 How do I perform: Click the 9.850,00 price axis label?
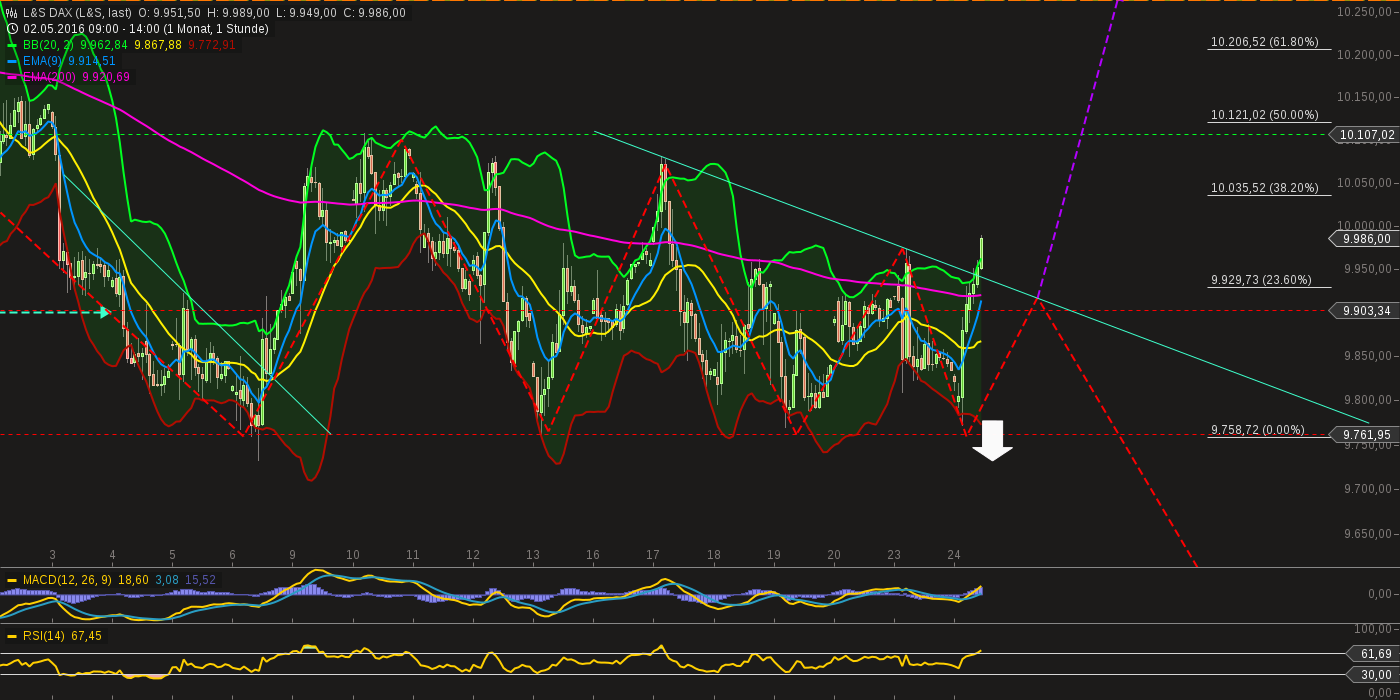[1369, 356]
